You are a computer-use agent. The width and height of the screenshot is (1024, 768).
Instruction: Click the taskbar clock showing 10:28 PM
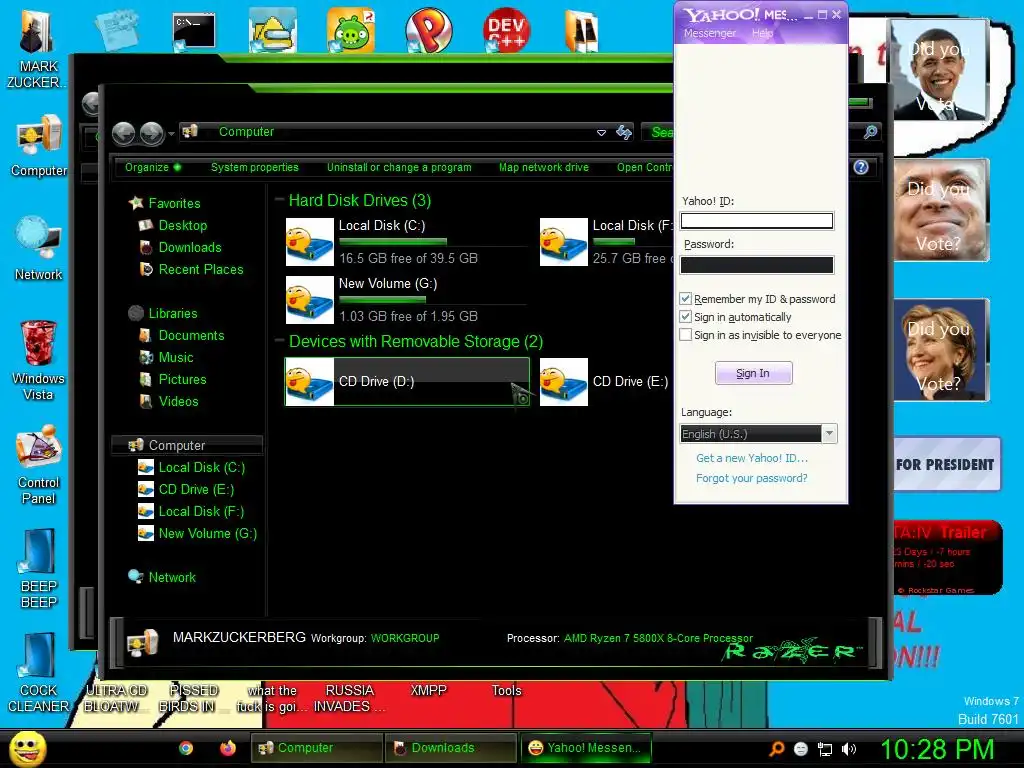coord(936,749)
